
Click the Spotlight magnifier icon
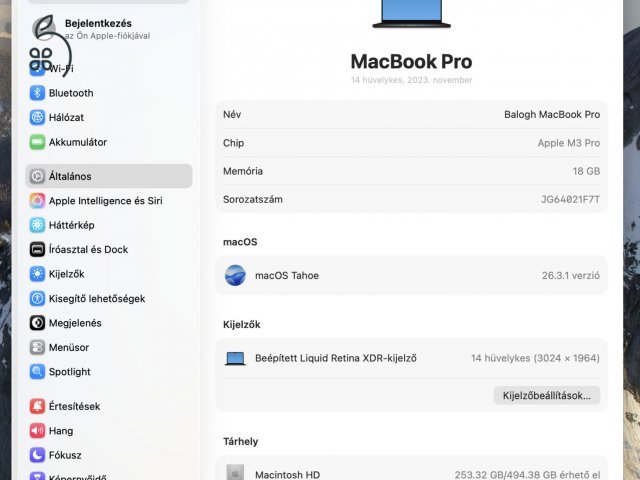pos(37,372)
